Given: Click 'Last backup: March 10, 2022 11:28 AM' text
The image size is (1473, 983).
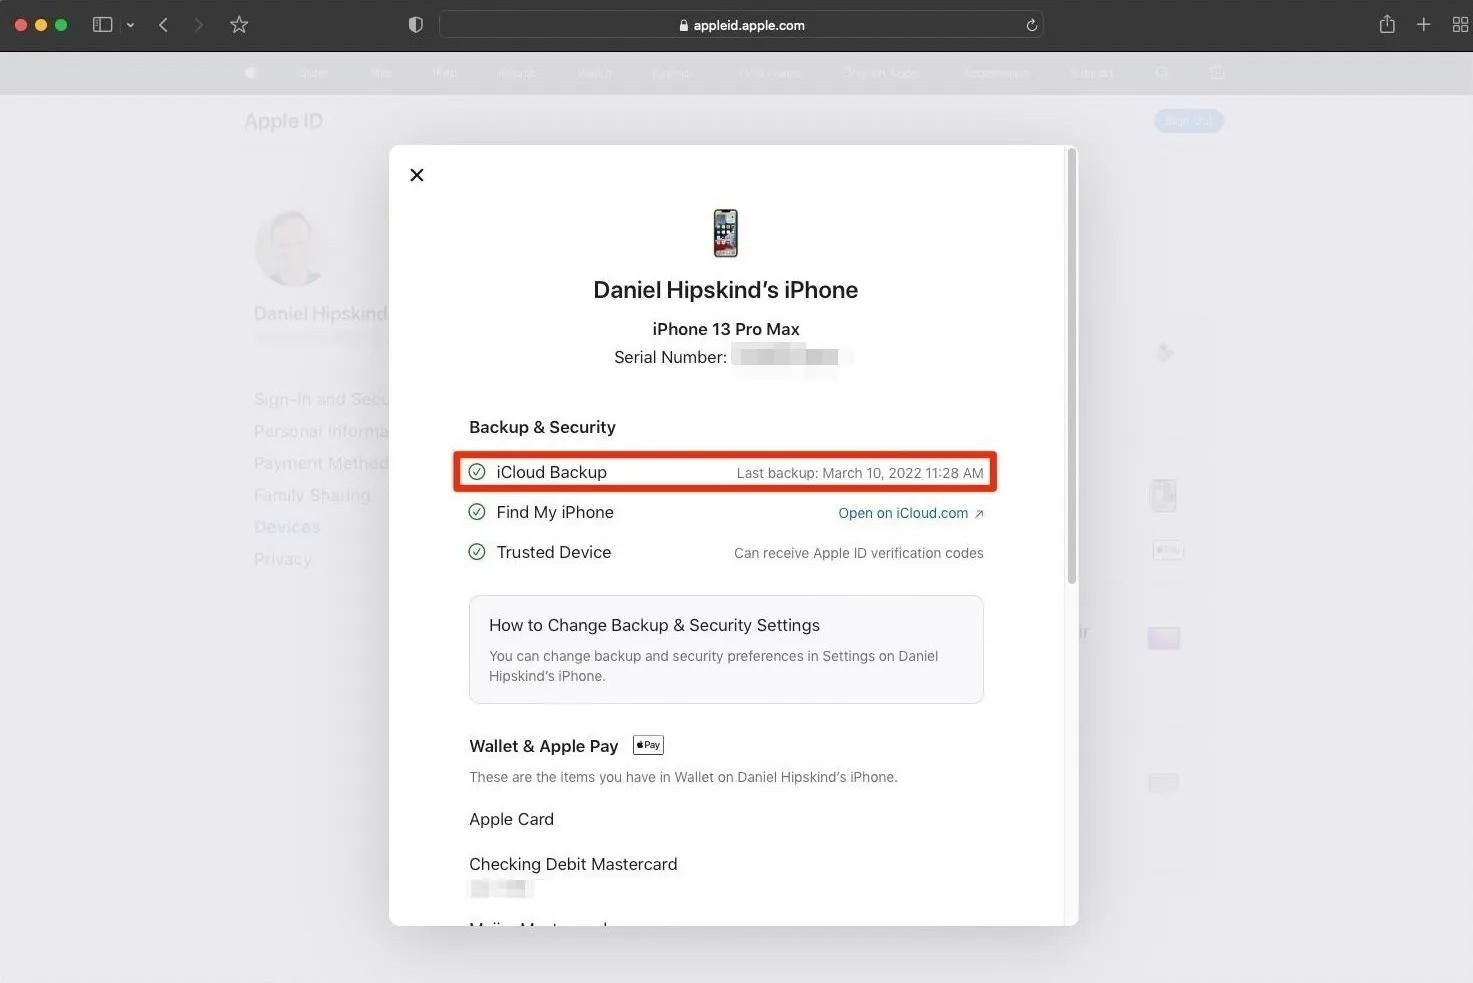Looking at the screenshot, I should click(860, 473).
